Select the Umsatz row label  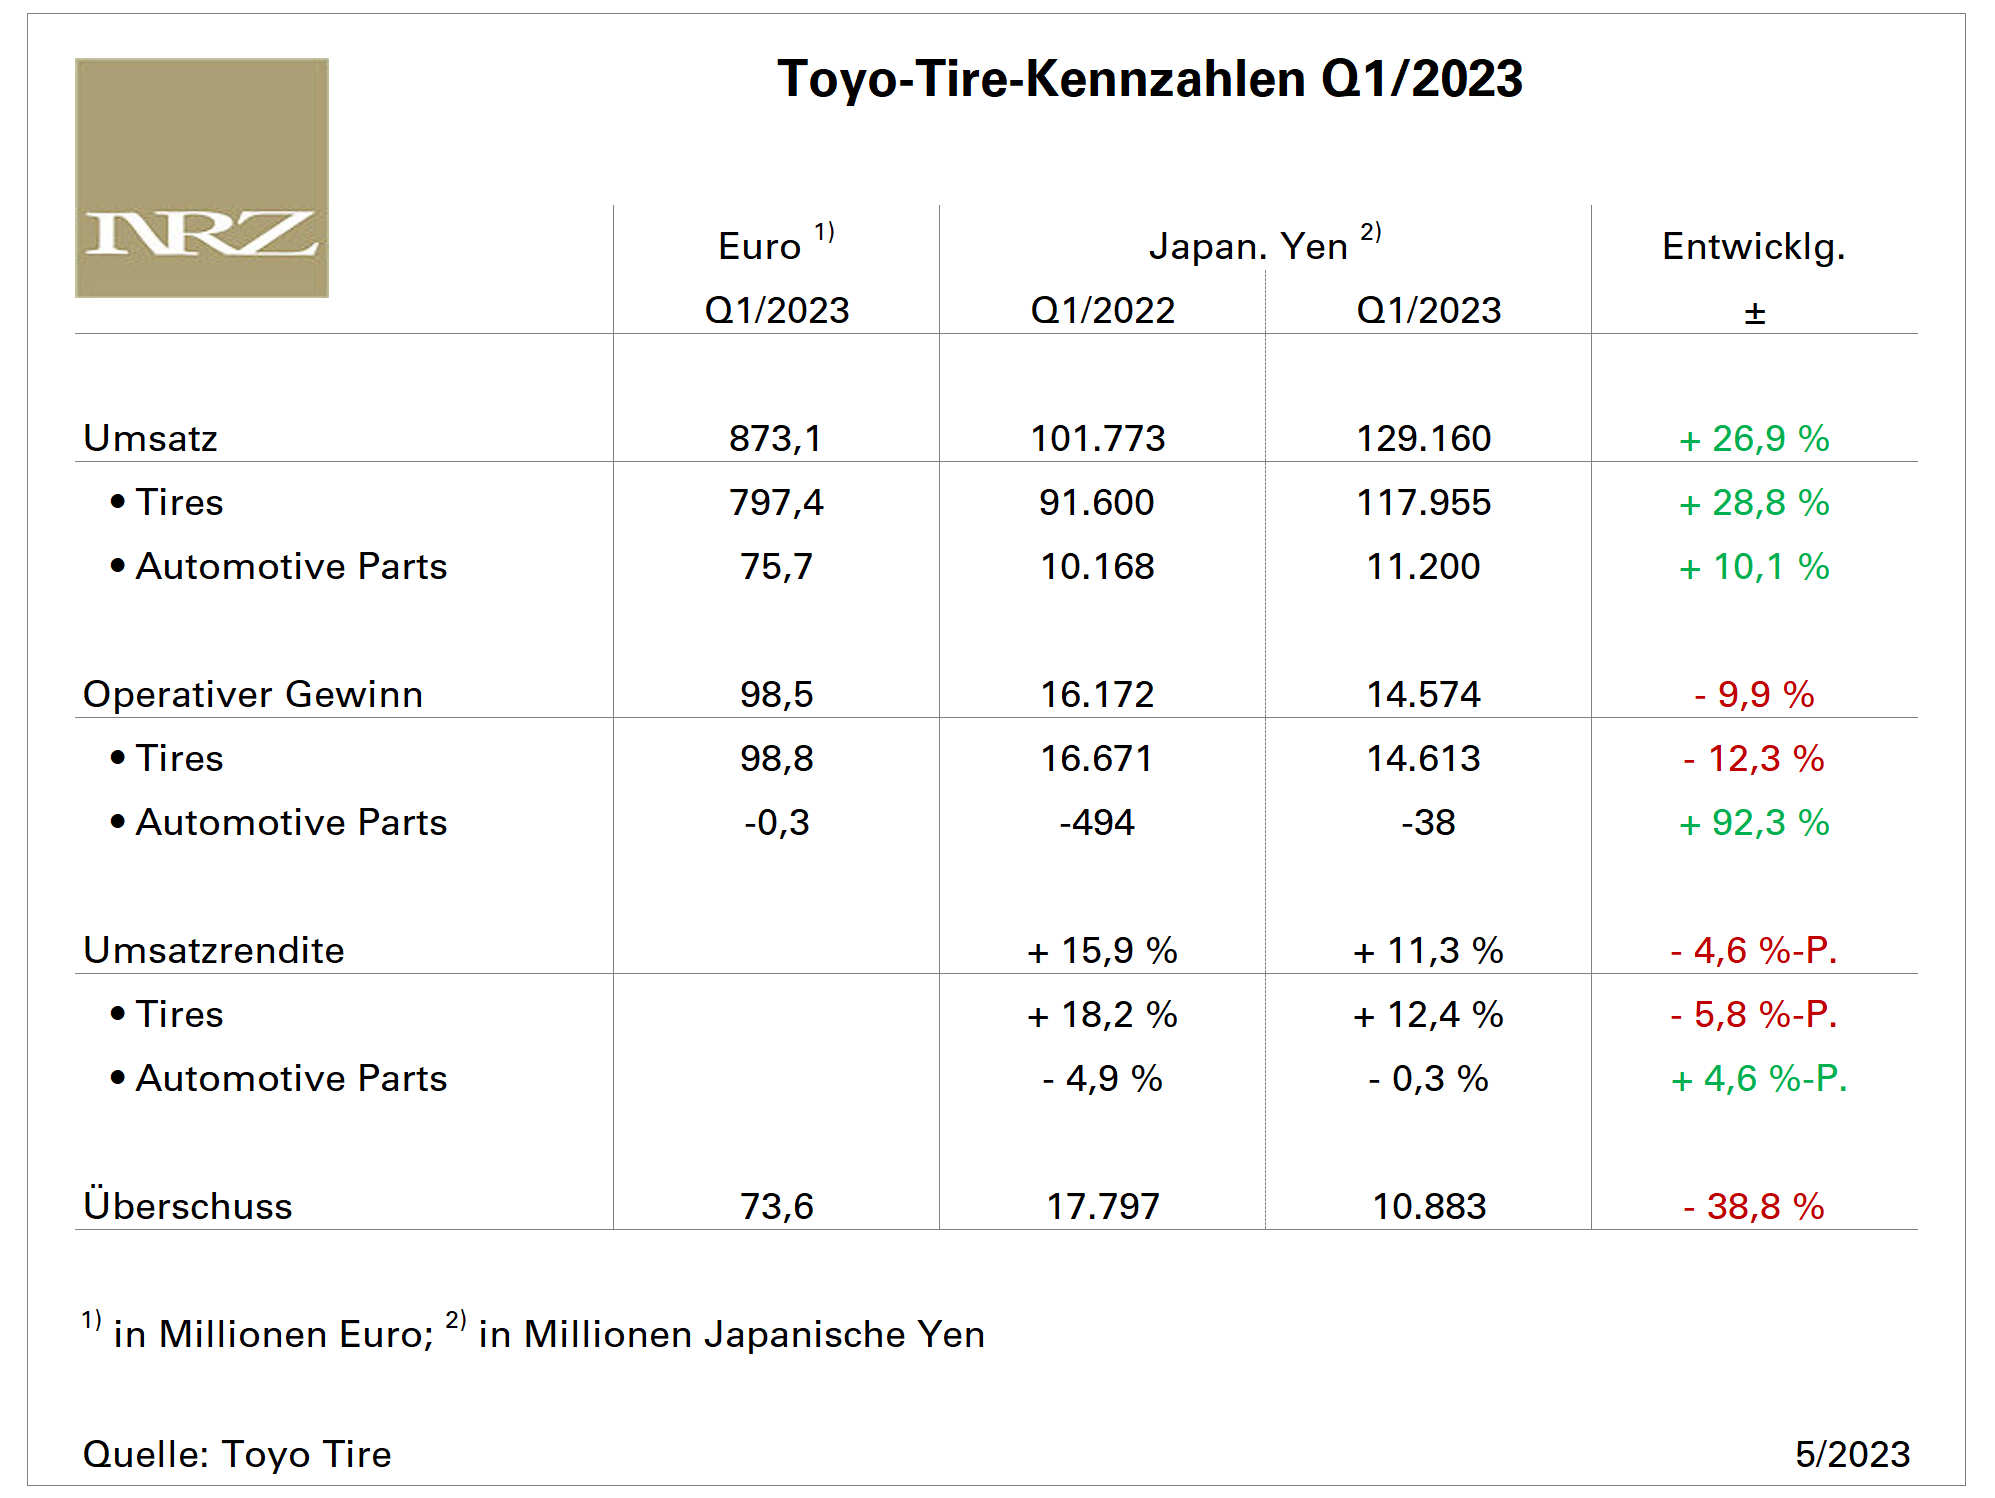[151, 438]
